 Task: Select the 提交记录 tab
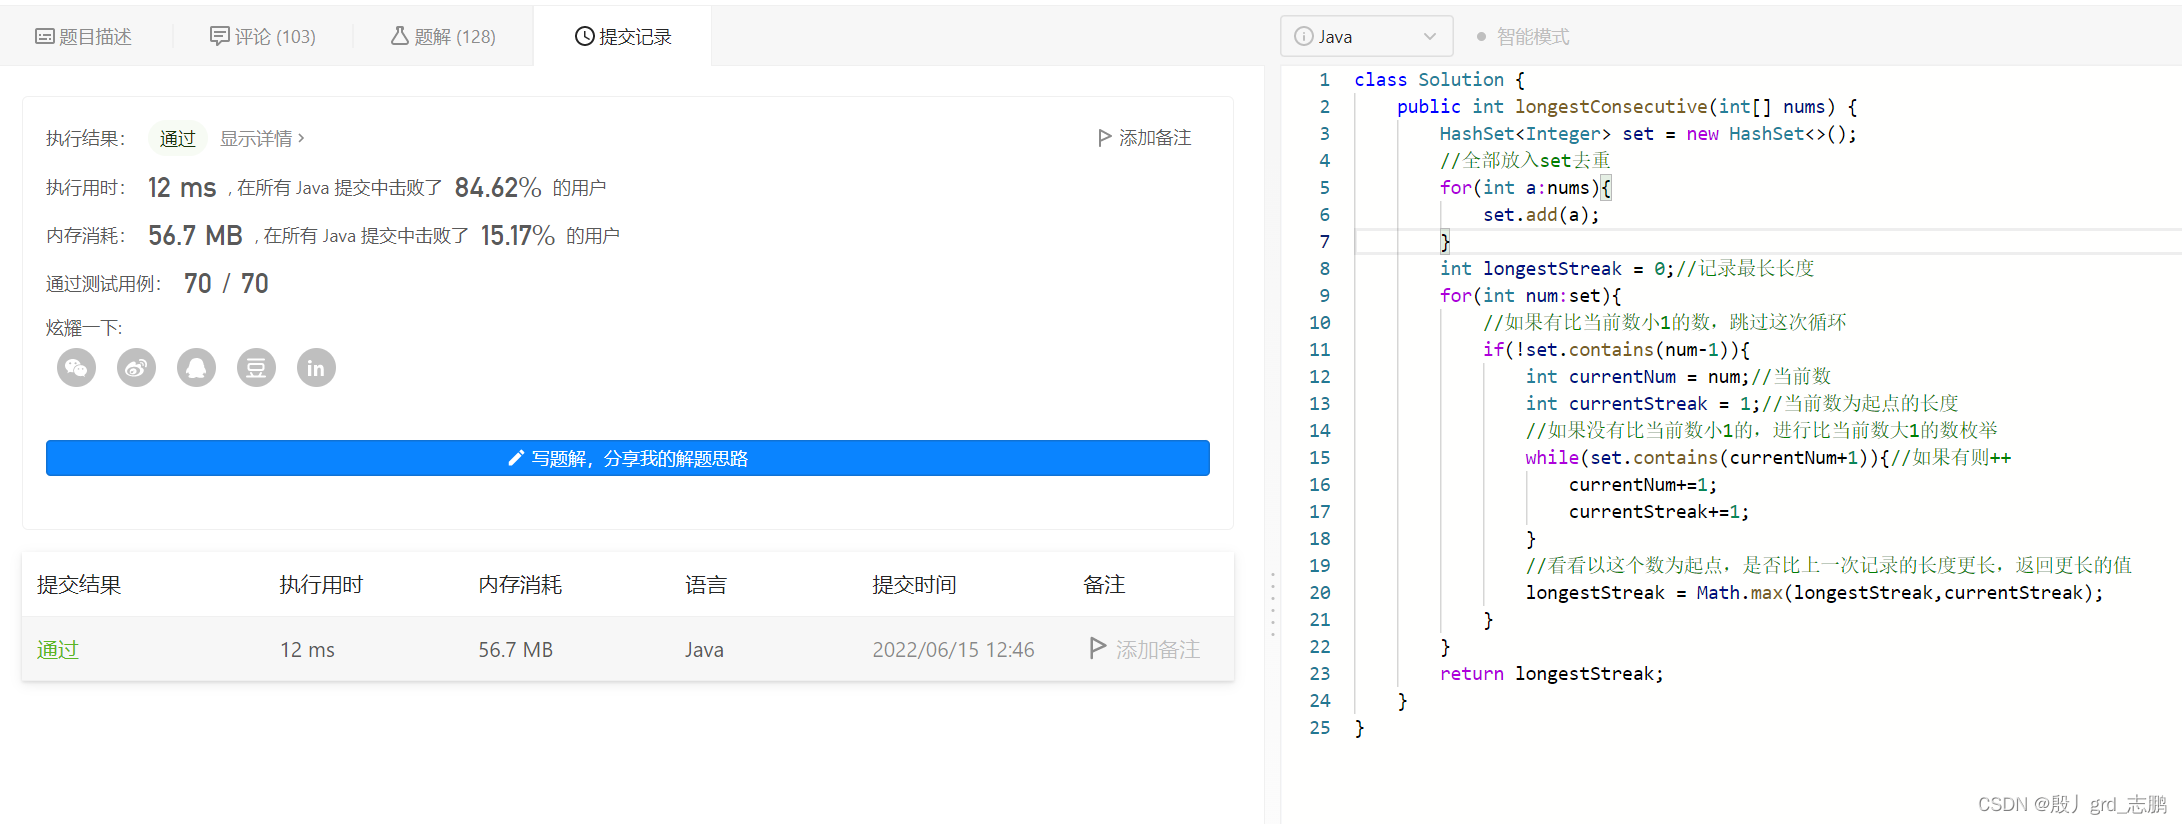click(x=623, y=36)
